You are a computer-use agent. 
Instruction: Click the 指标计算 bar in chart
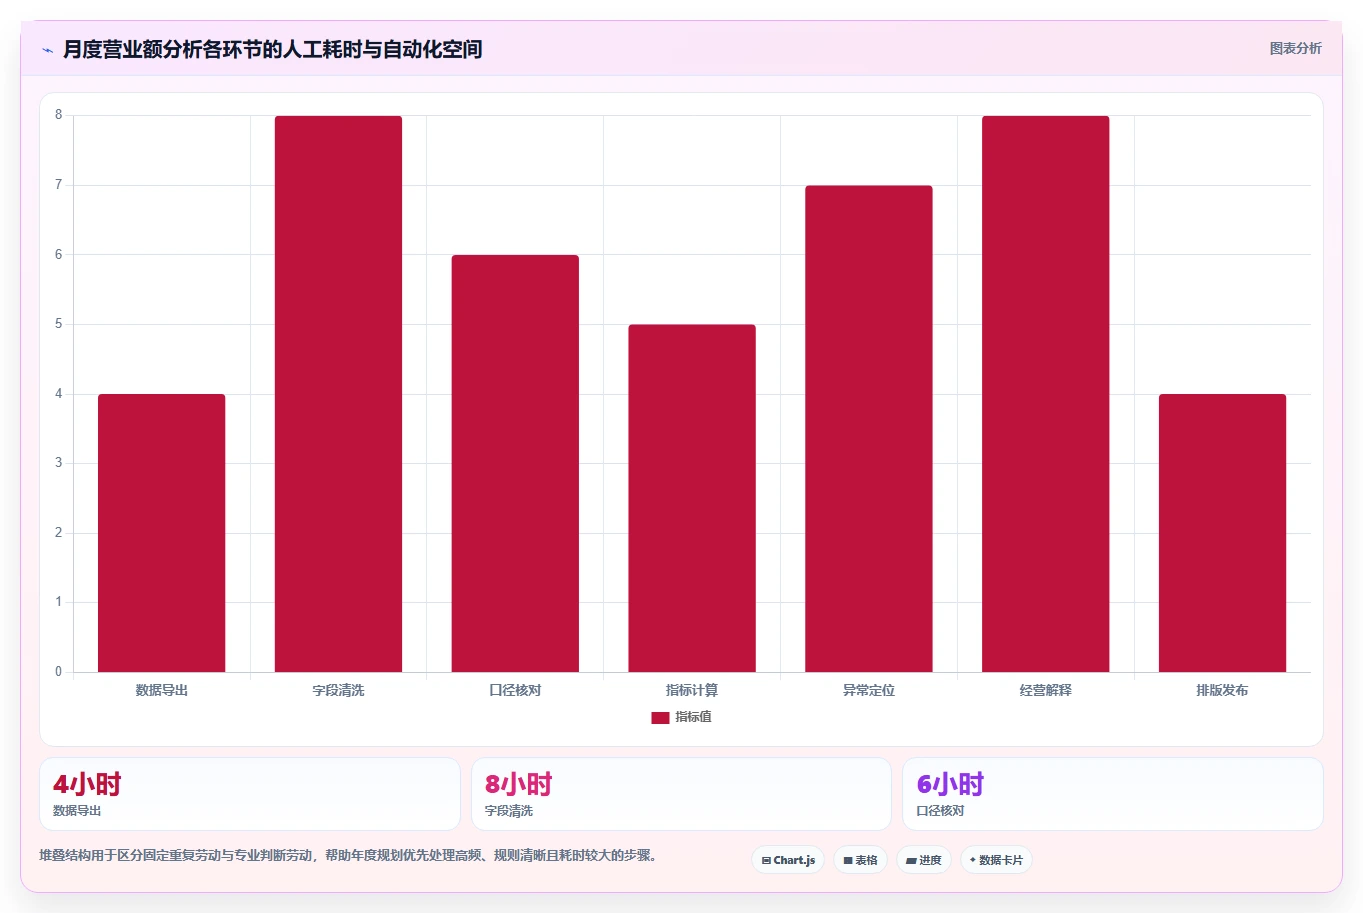(x=692, y=498)
